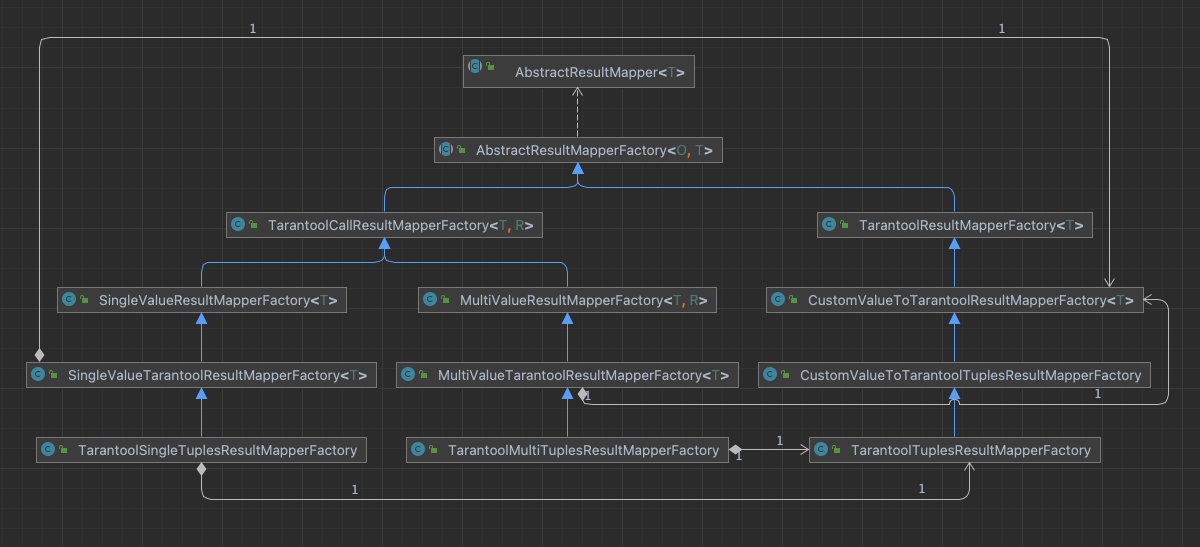Click the green visibility lock icon on CustomValueToTarantoolTuplesResultMapperFactory

click(x=786, y=376)
